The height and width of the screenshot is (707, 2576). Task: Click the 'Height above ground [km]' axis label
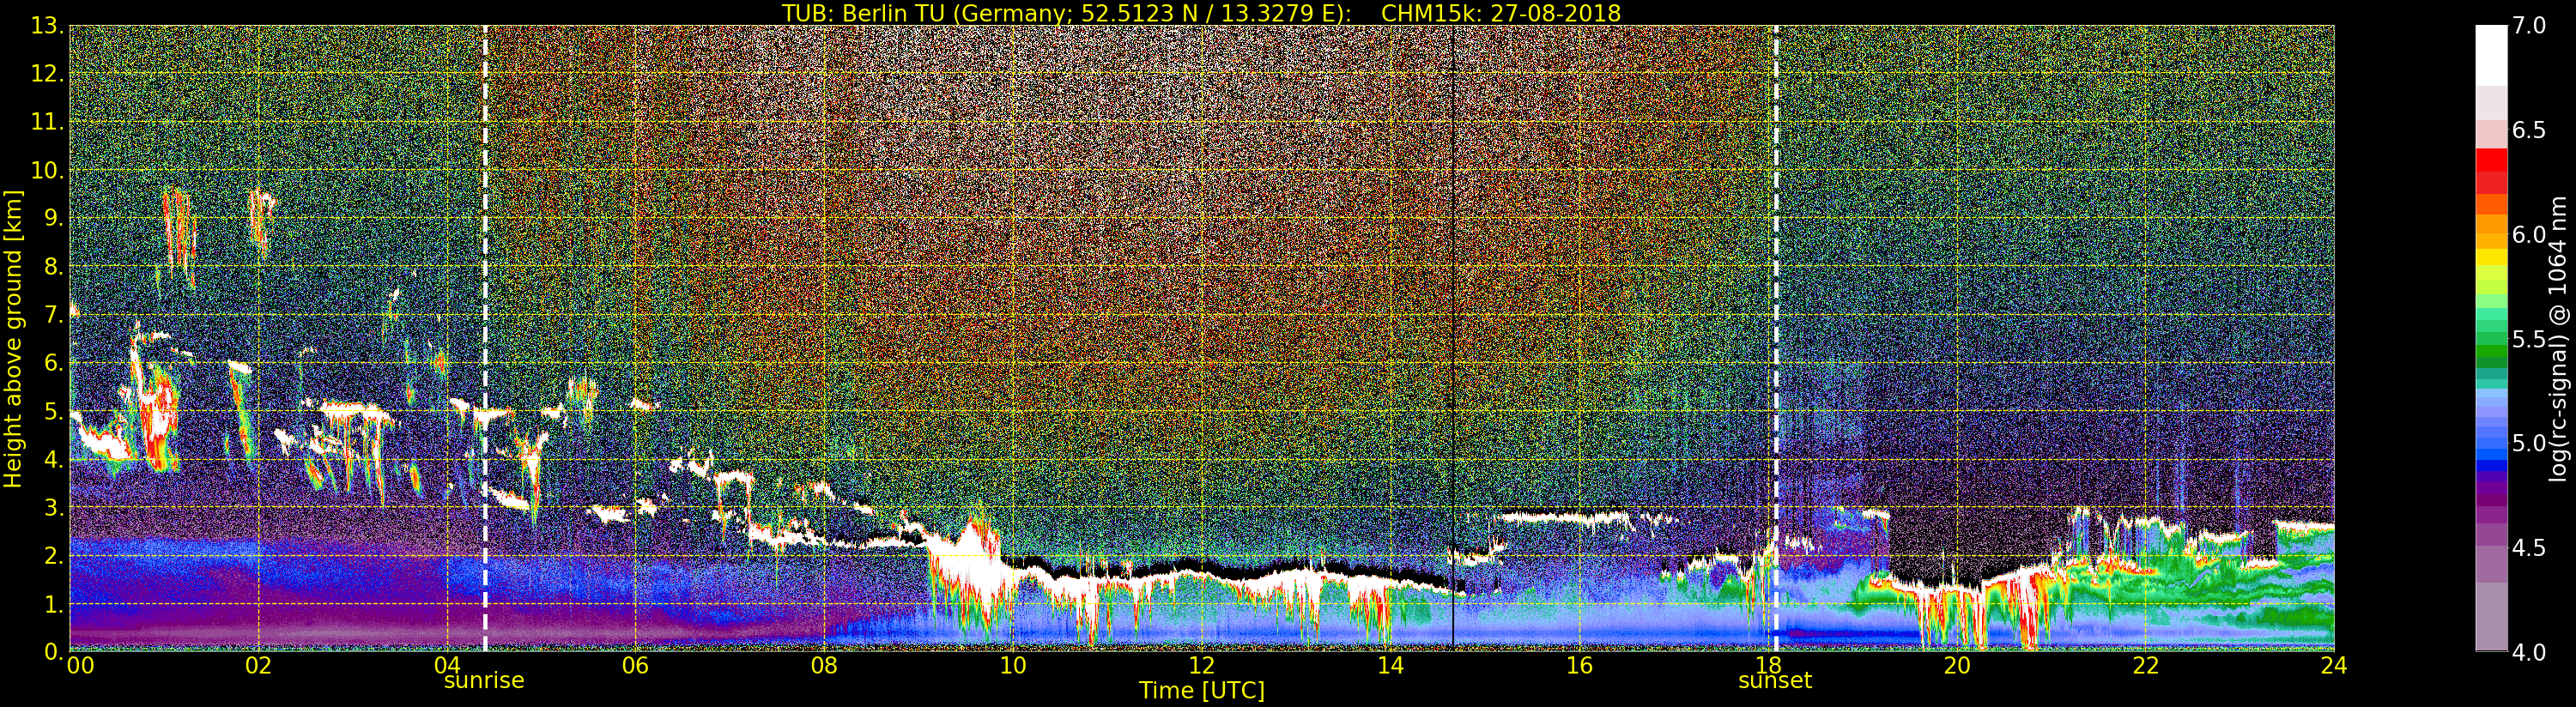pyautogui.click(x=13, y=337)
